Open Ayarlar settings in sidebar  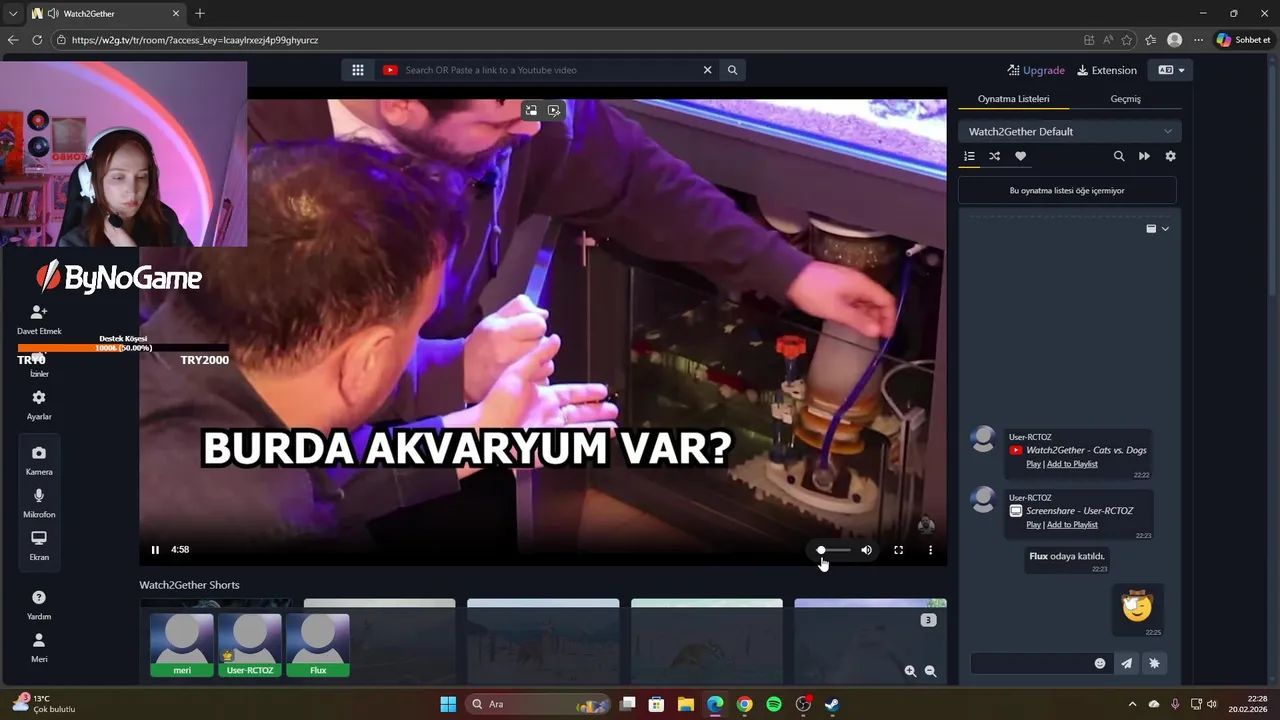pos(39,404)
